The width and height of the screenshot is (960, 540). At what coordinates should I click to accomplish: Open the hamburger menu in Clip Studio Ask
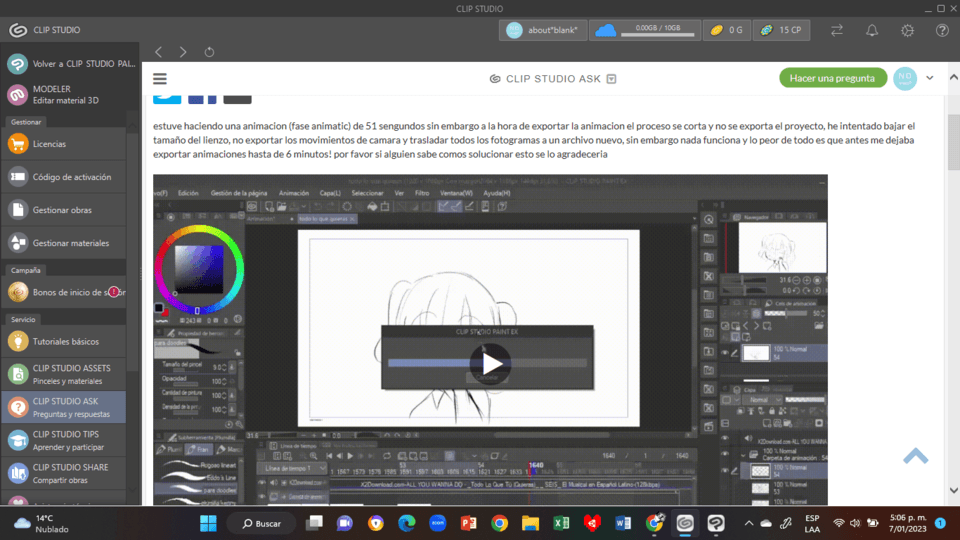click(x=160, y=78)
